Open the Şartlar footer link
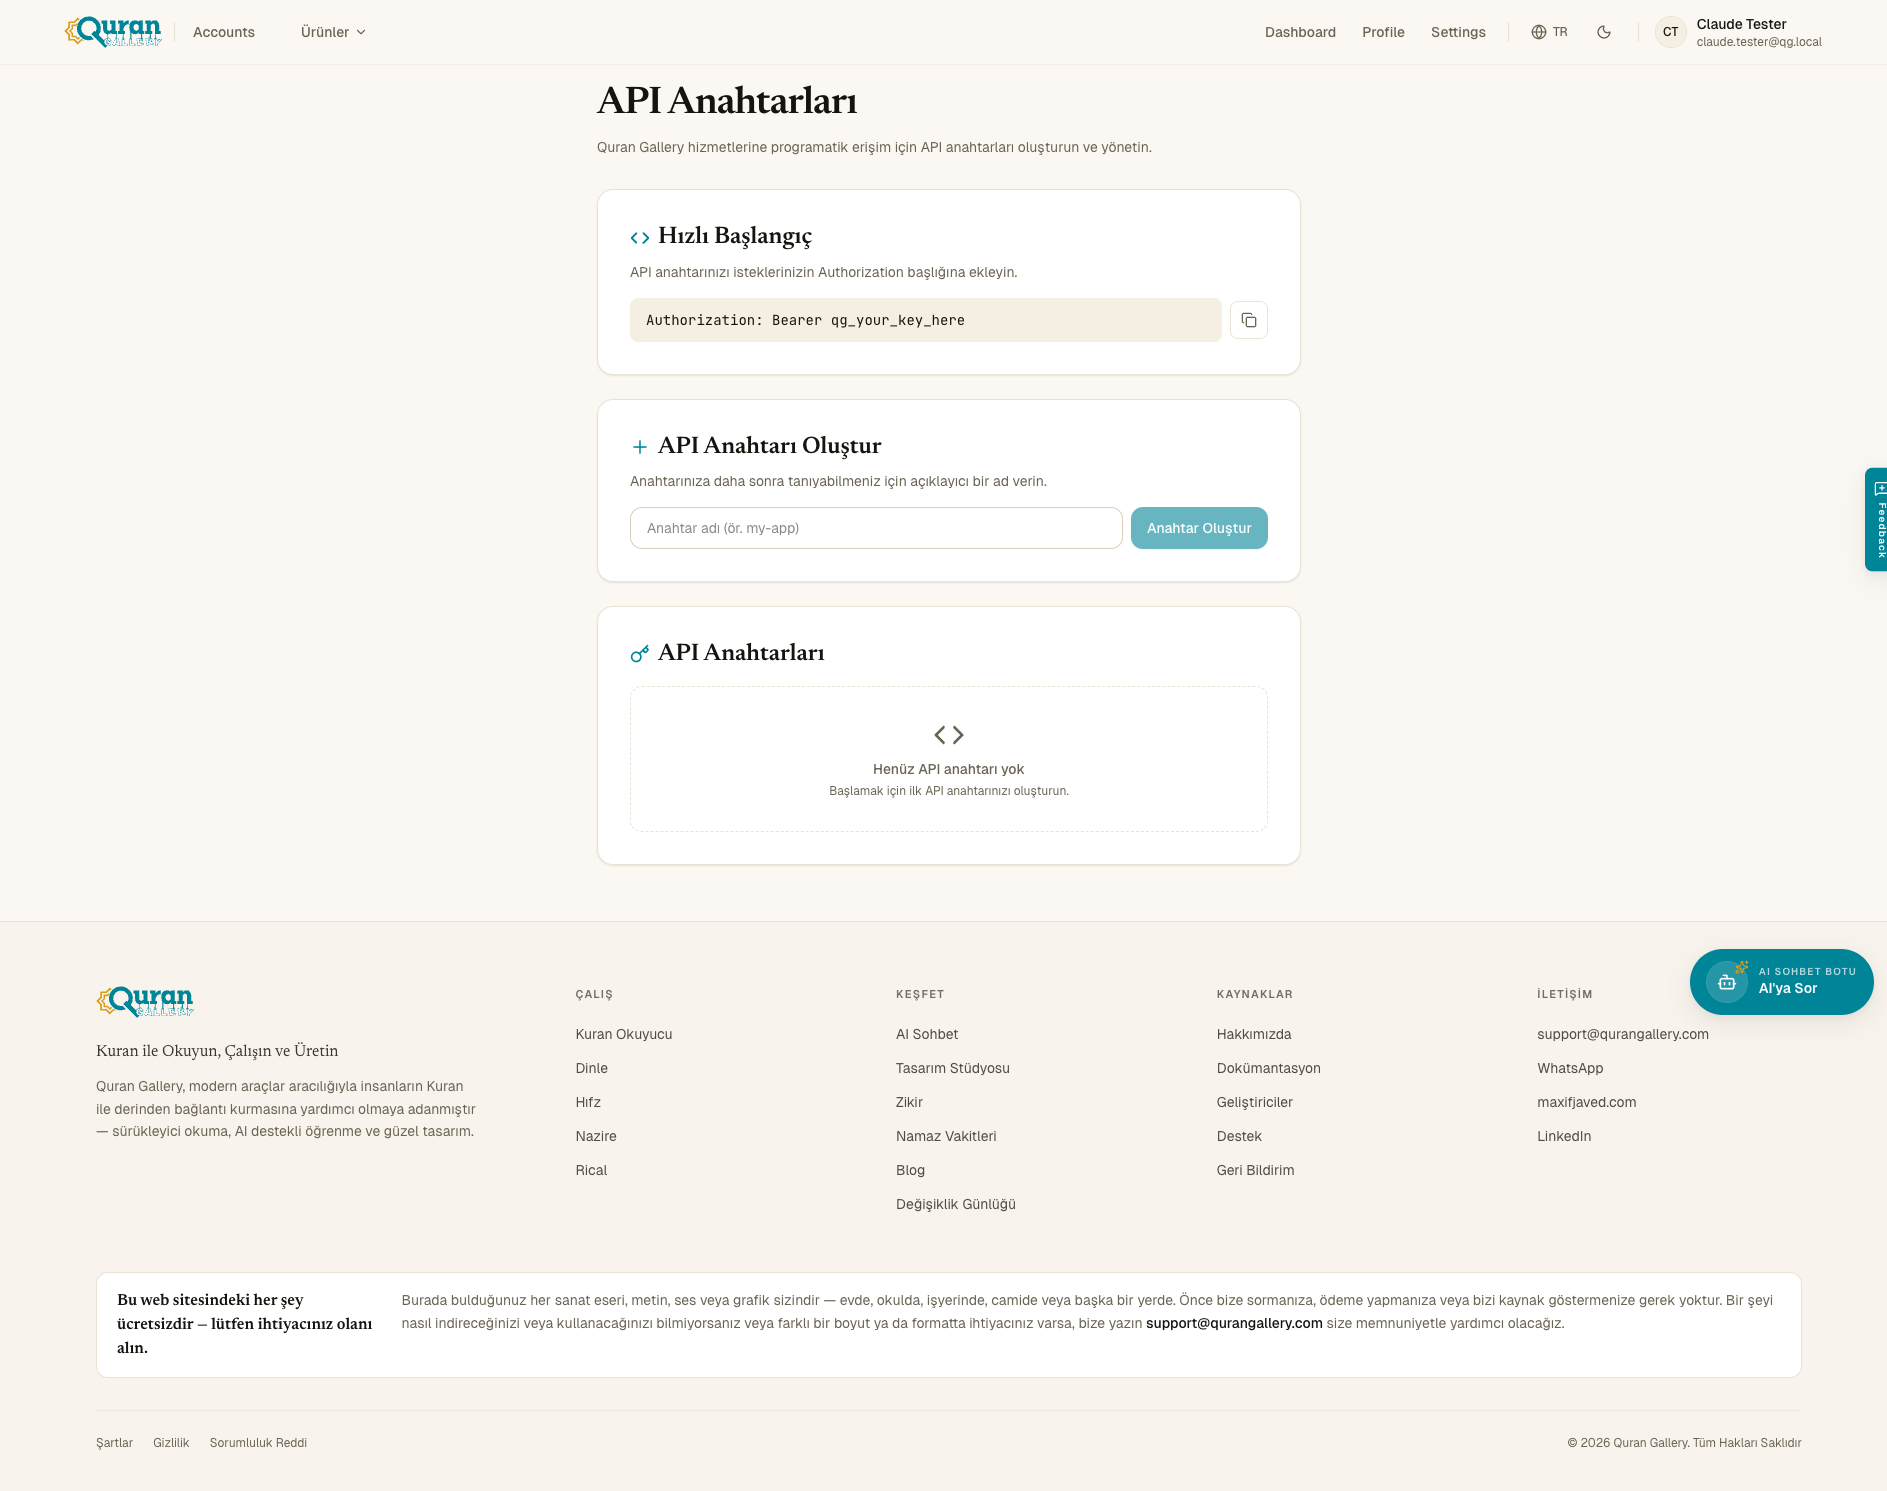Viewport: 1887px width, 1491px height. [114, 1442]
